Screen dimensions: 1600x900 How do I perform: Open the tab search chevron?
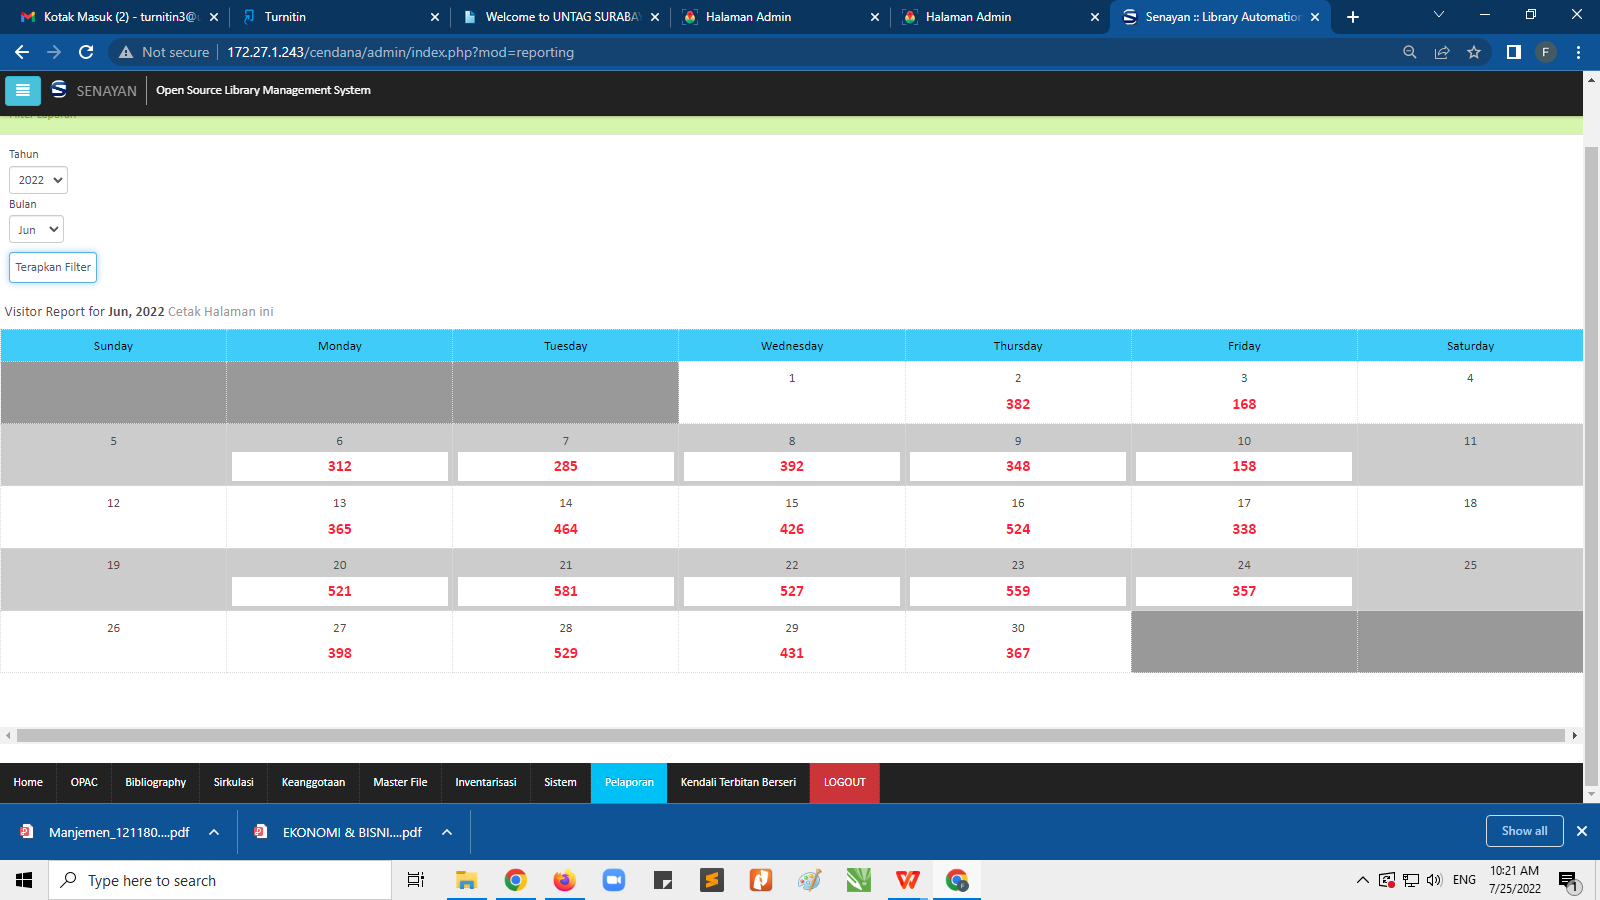1439,15
